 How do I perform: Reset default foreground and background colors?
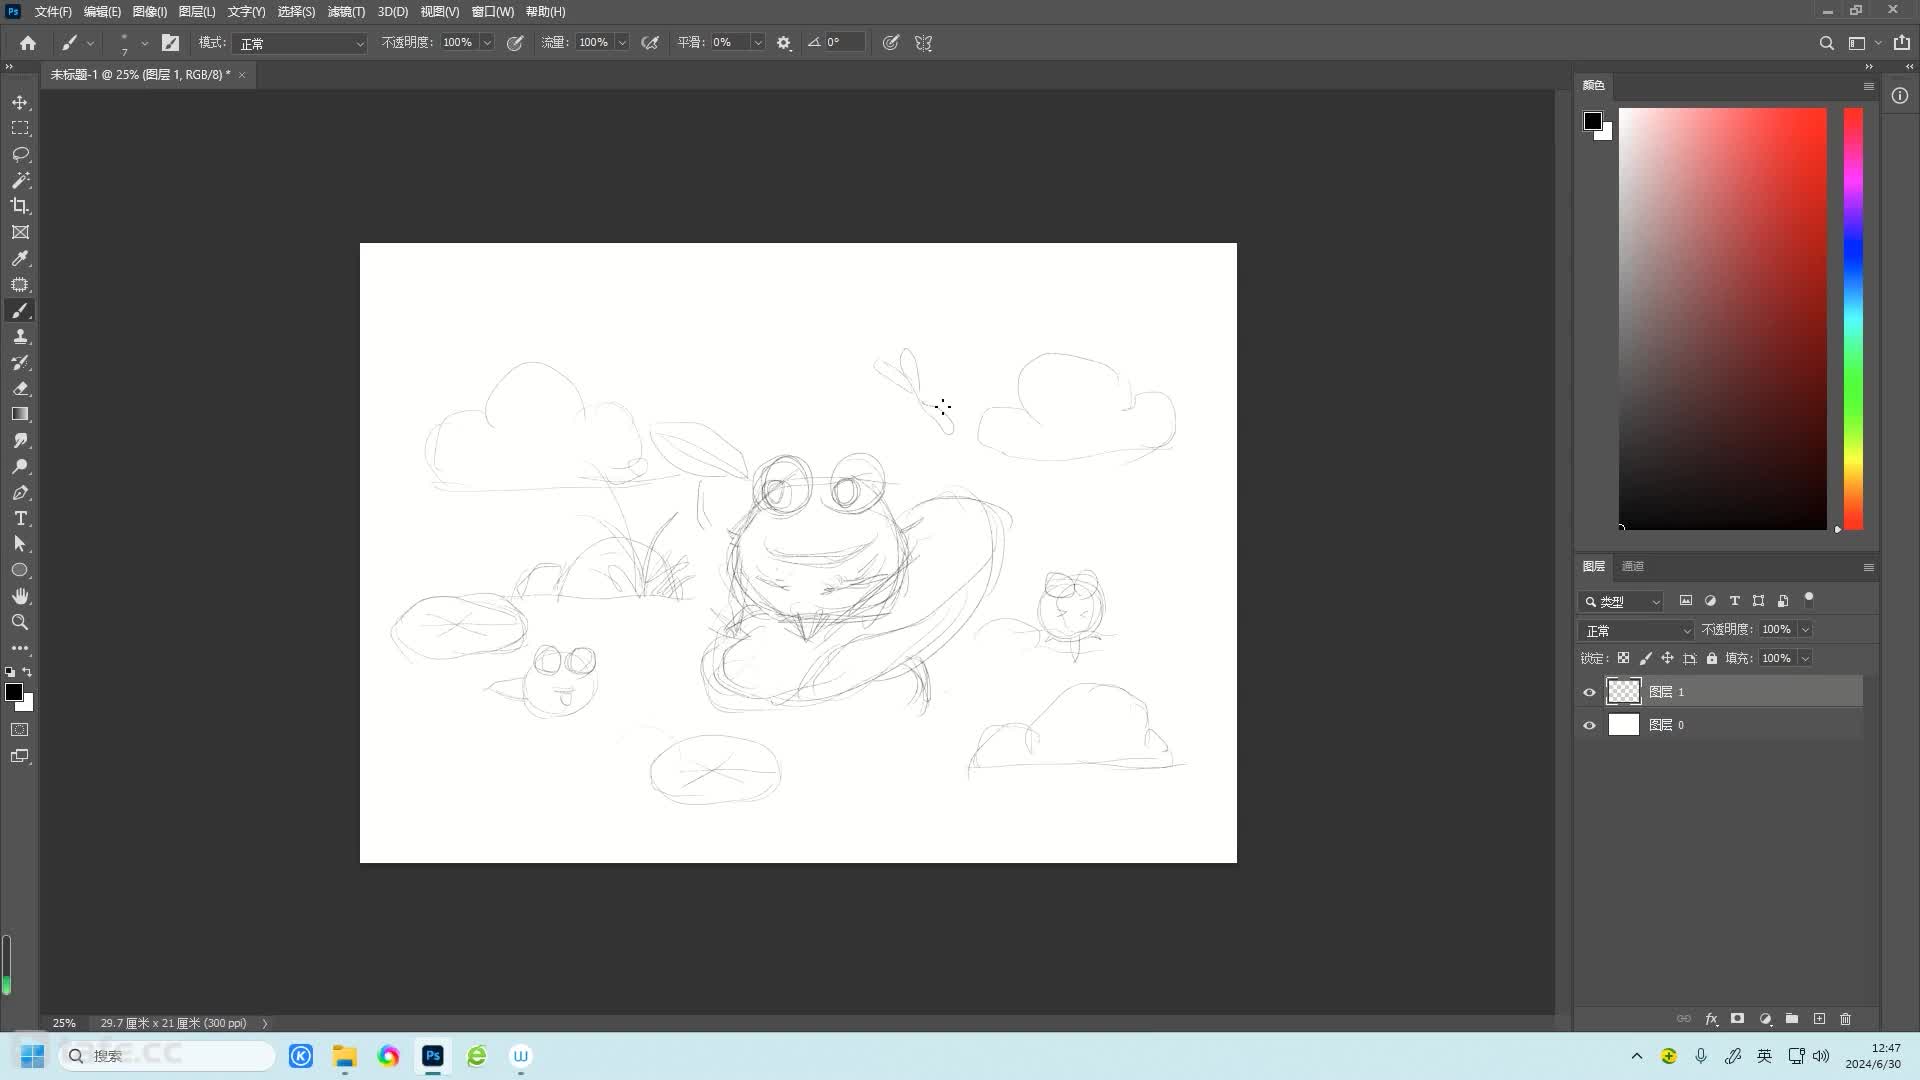click(x=10, y=672)
